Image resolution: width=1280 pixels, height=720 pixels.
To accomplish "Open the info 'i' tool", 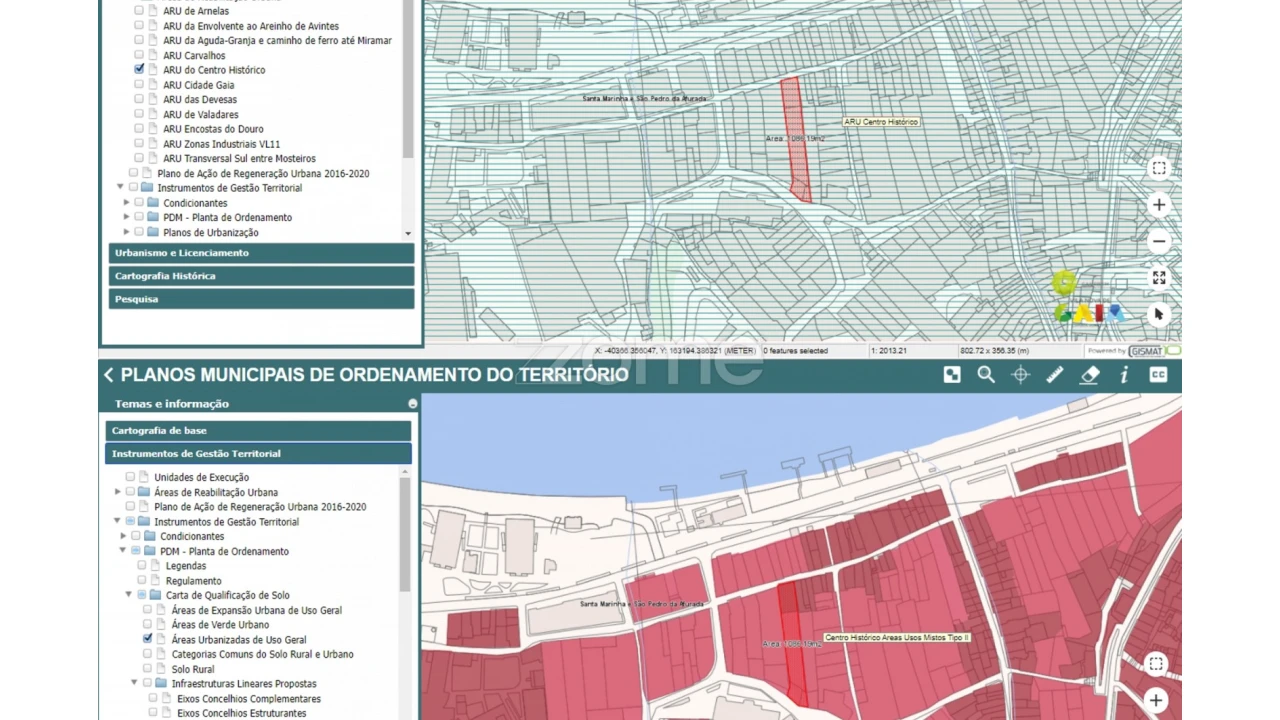I will click(1124, 375).
